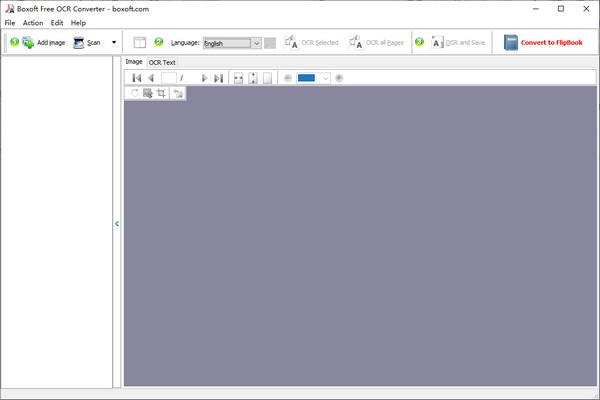600x400 pixels.
Task: Click the OCR Selected button
Action: tap(311, 42)
